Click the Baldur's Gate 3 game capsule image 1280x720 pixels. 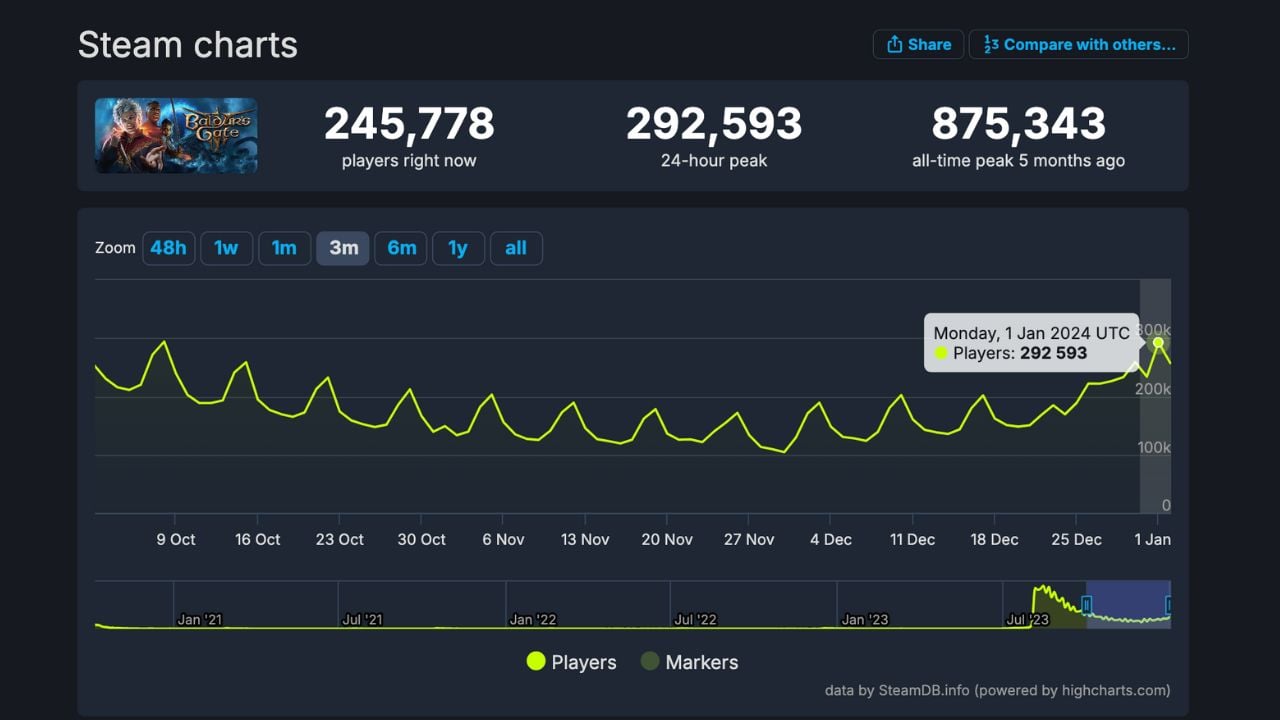[176, 135]
